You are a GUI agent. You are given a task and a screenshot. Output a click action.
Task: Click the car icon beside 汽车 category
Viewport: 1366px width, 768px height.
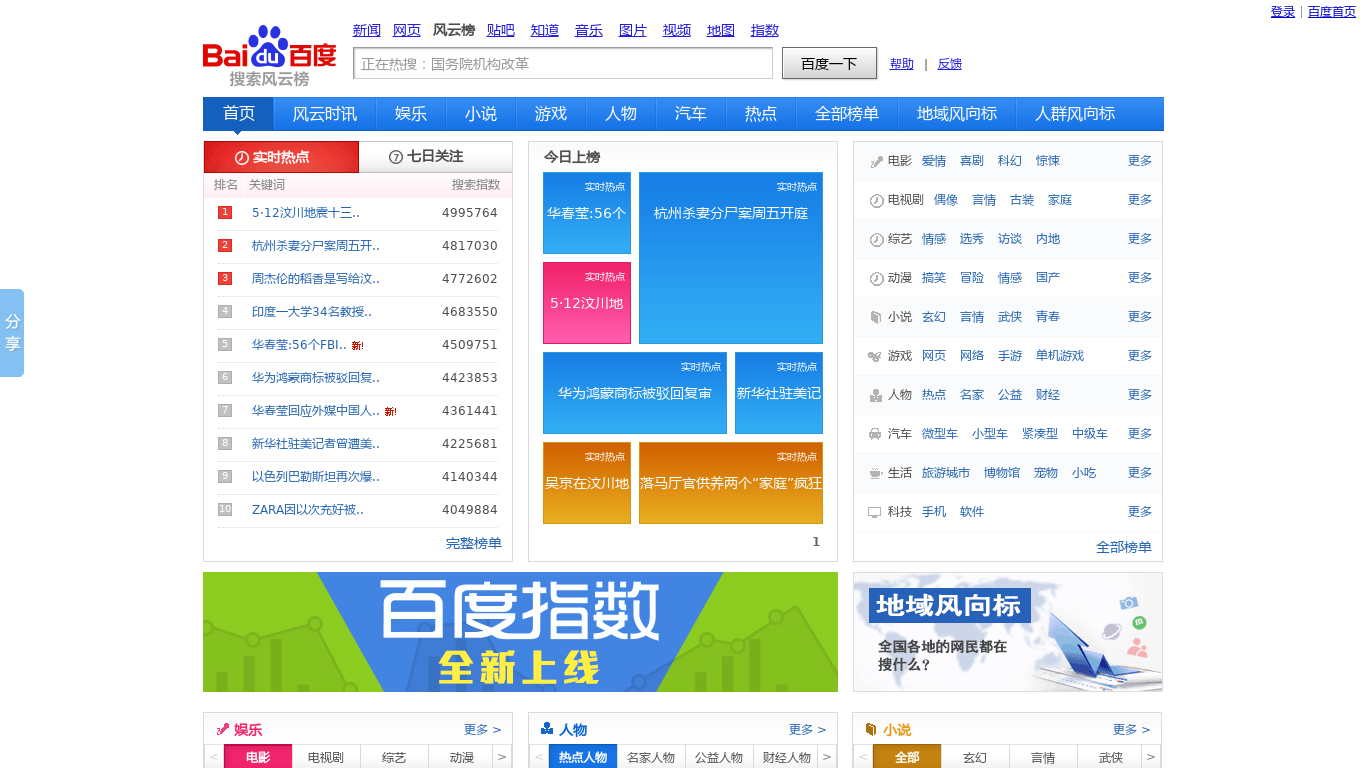876,434
